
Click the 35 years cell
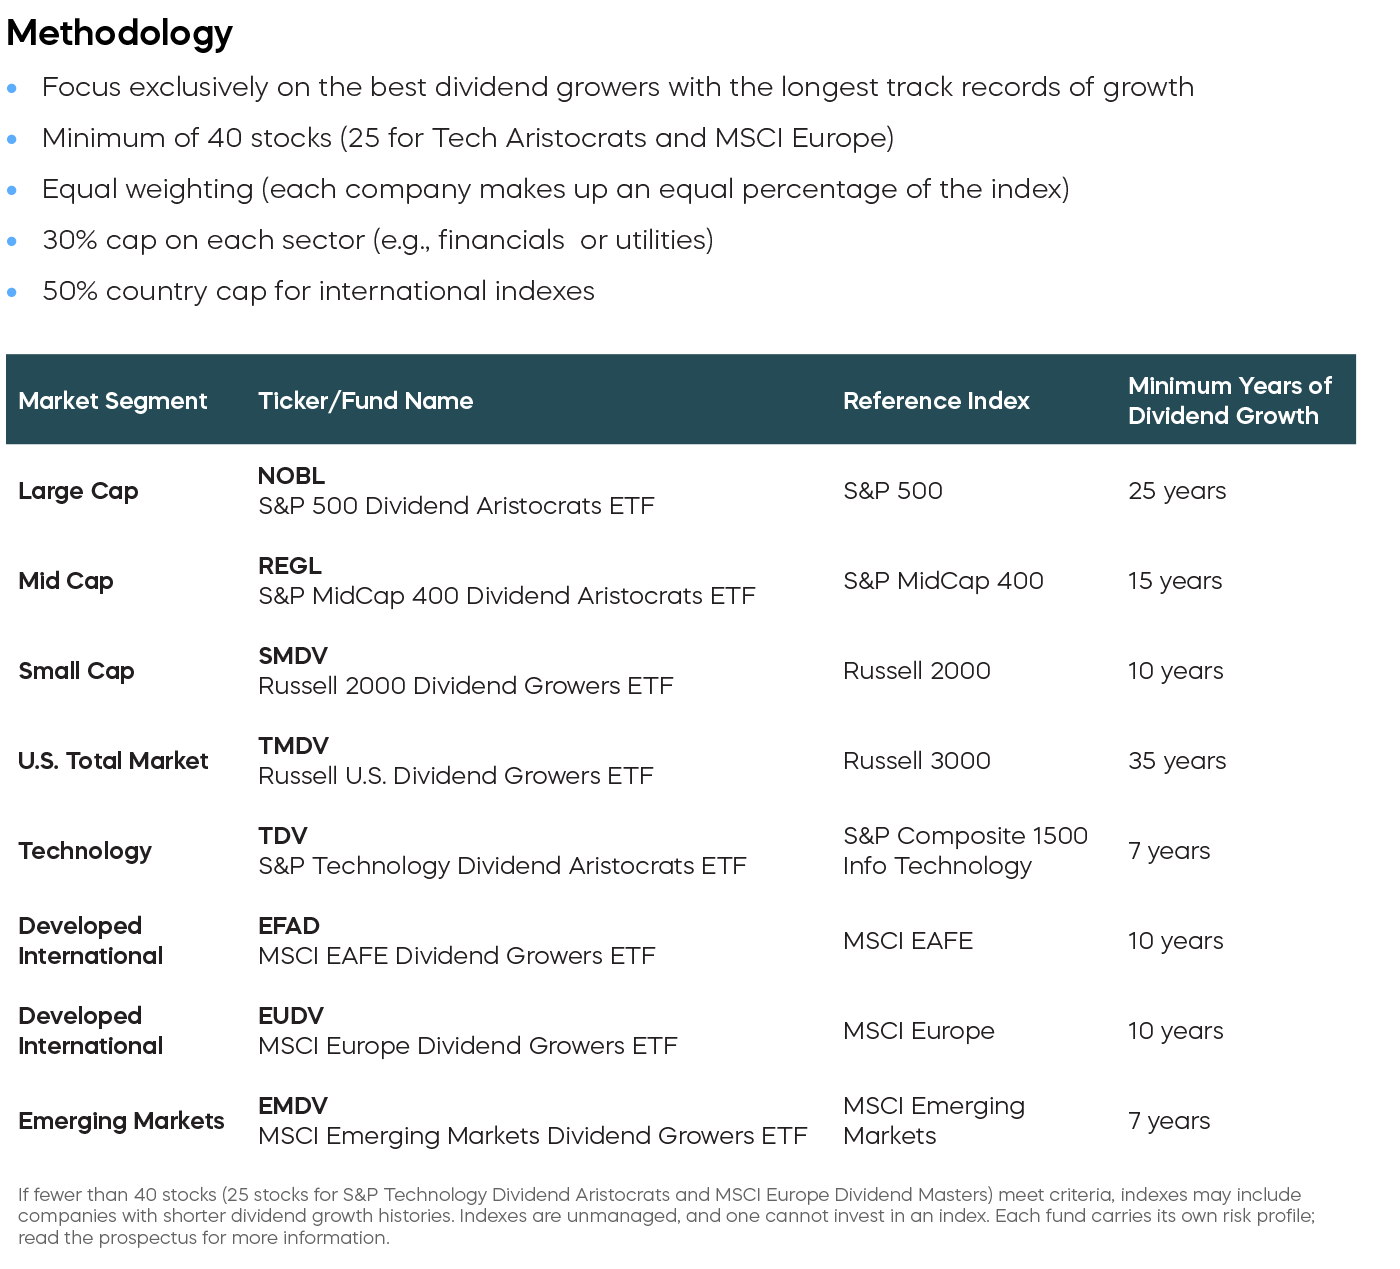point(1177,761)
